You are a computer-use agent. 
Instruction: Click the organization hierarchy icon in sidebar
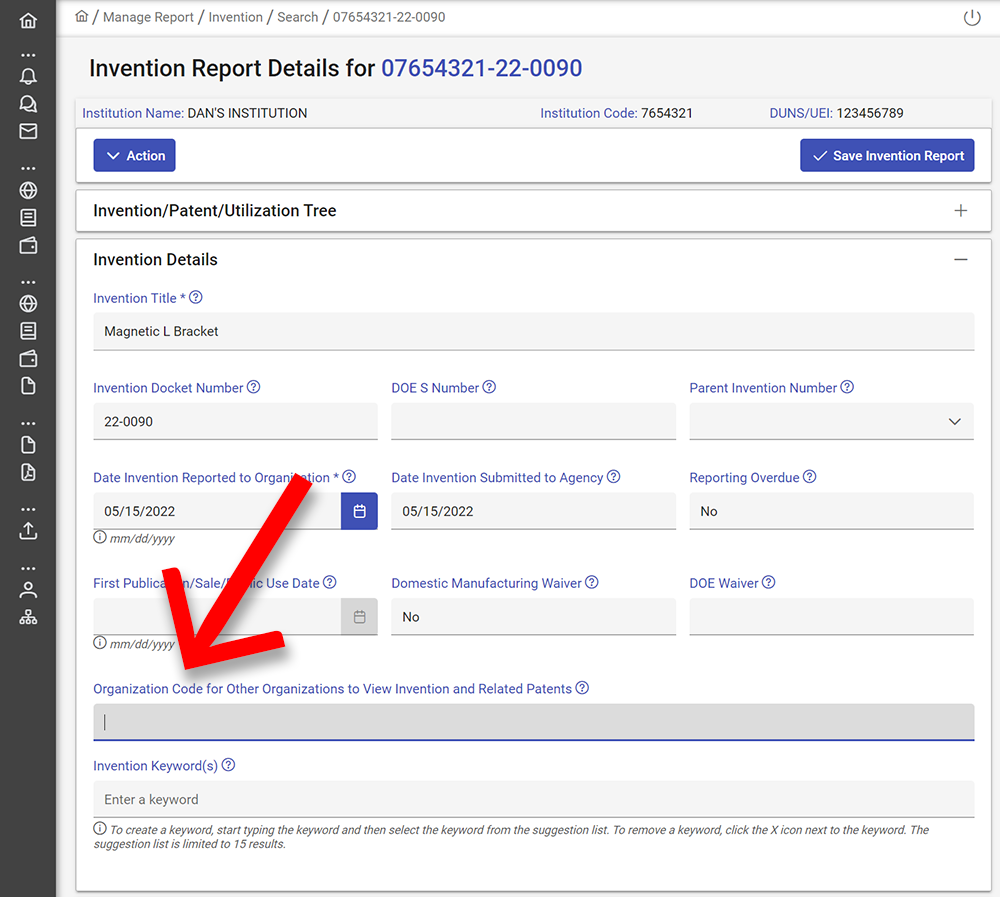pyautogui.click(x=28, y=617)
